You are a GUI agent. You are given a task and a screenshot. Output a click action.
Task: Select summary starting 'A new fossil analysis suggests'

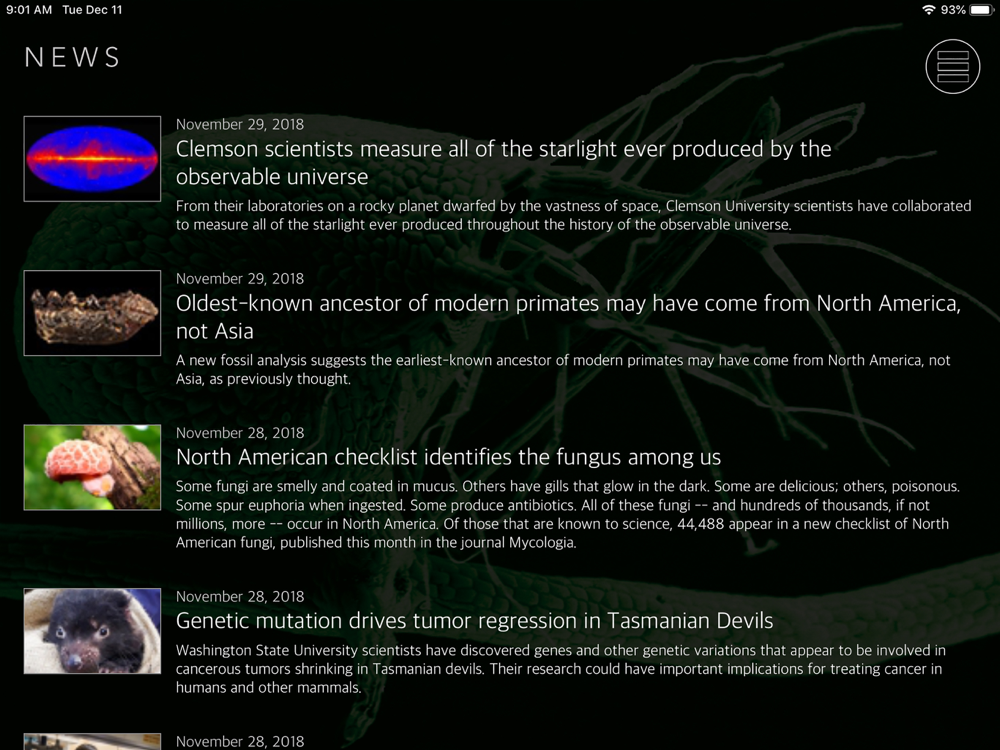click(563, 369)
